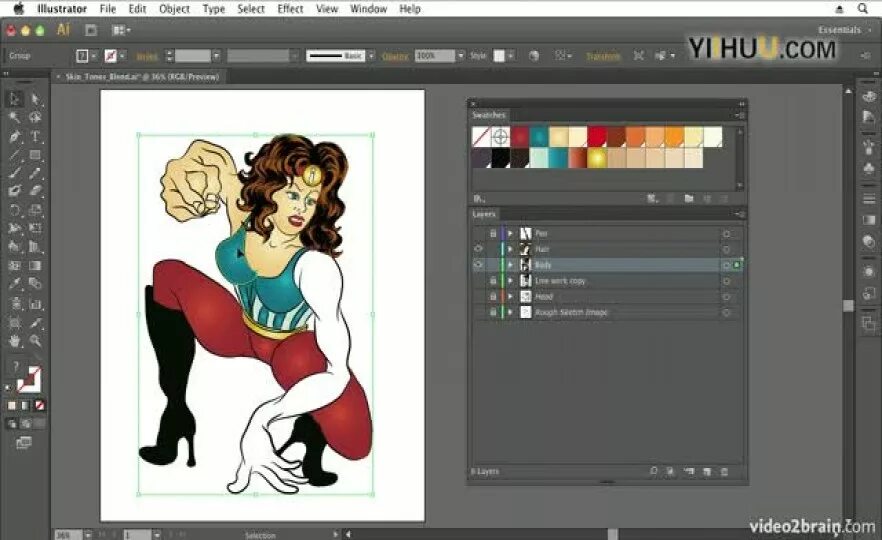Expand the Body layer

click(510, 264)
